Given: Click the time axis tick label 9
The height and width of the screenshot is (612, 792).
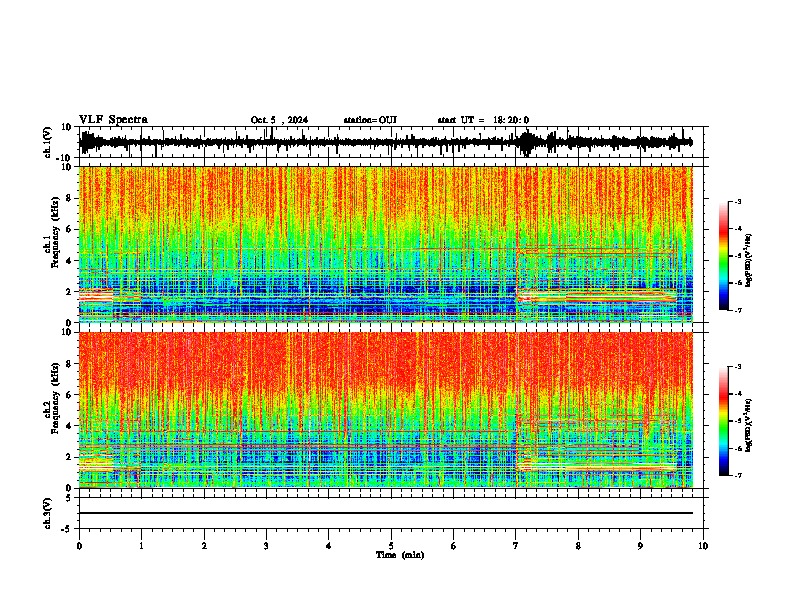Looking at the screenshot, I should 640,546.
